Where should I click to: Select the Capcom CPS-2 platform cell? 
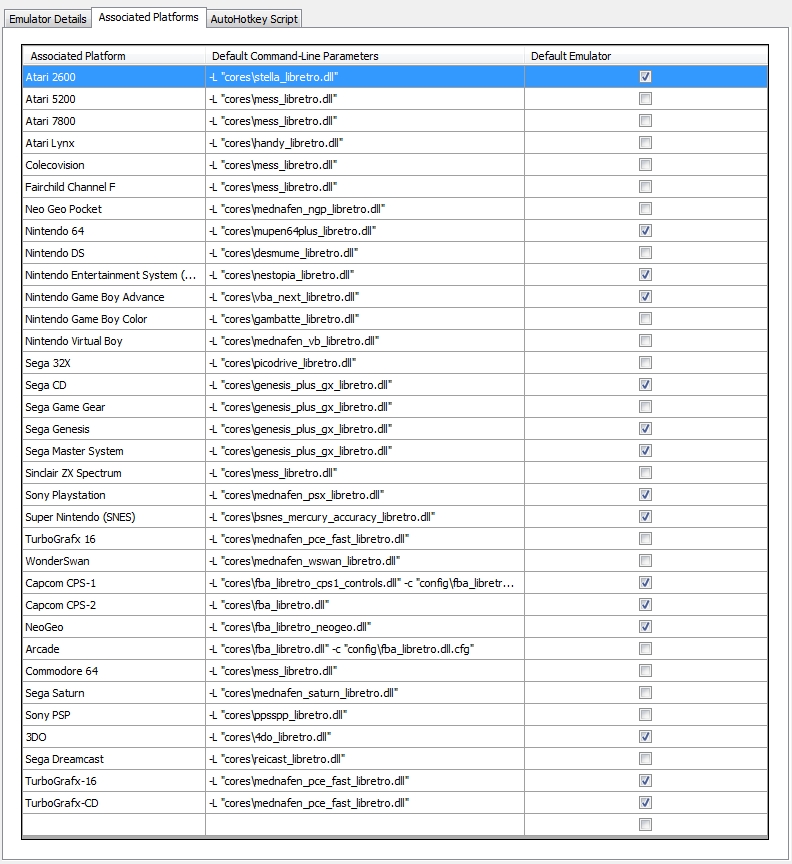[x=114, y=604]
